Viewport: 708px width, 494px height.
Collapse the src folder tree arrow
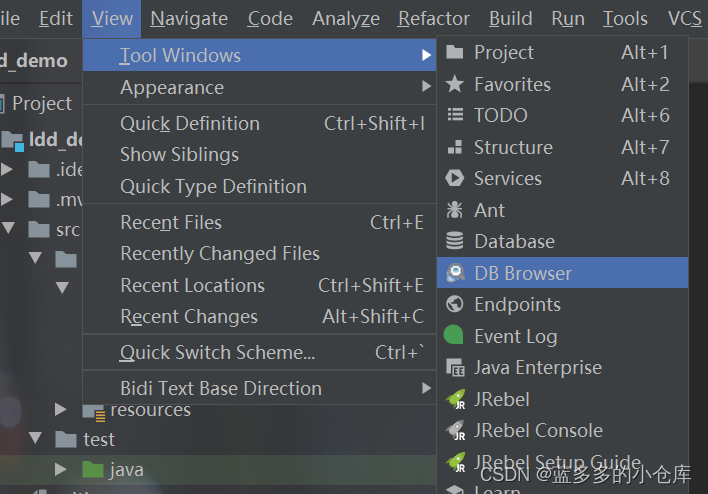click(x=8, y=227)
